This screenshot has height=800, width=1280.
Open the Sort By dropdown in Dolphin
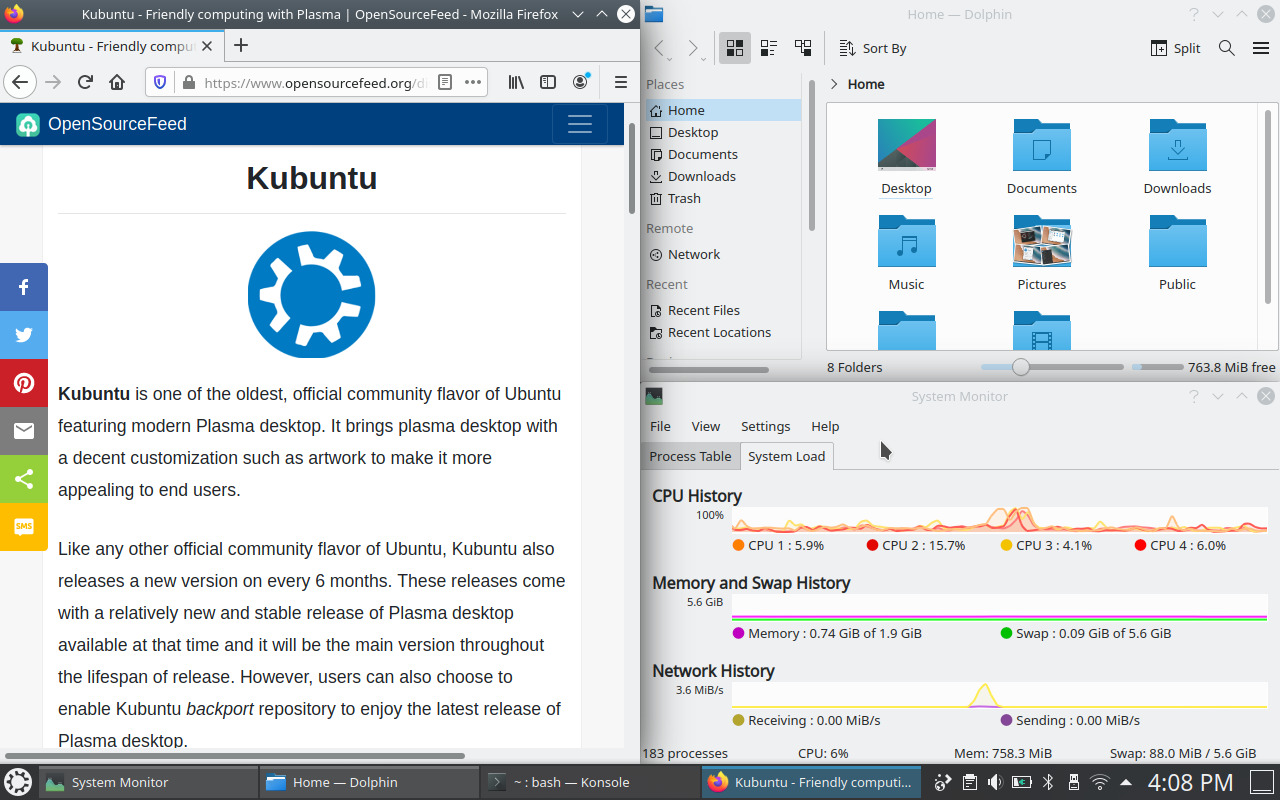point(872,47)
